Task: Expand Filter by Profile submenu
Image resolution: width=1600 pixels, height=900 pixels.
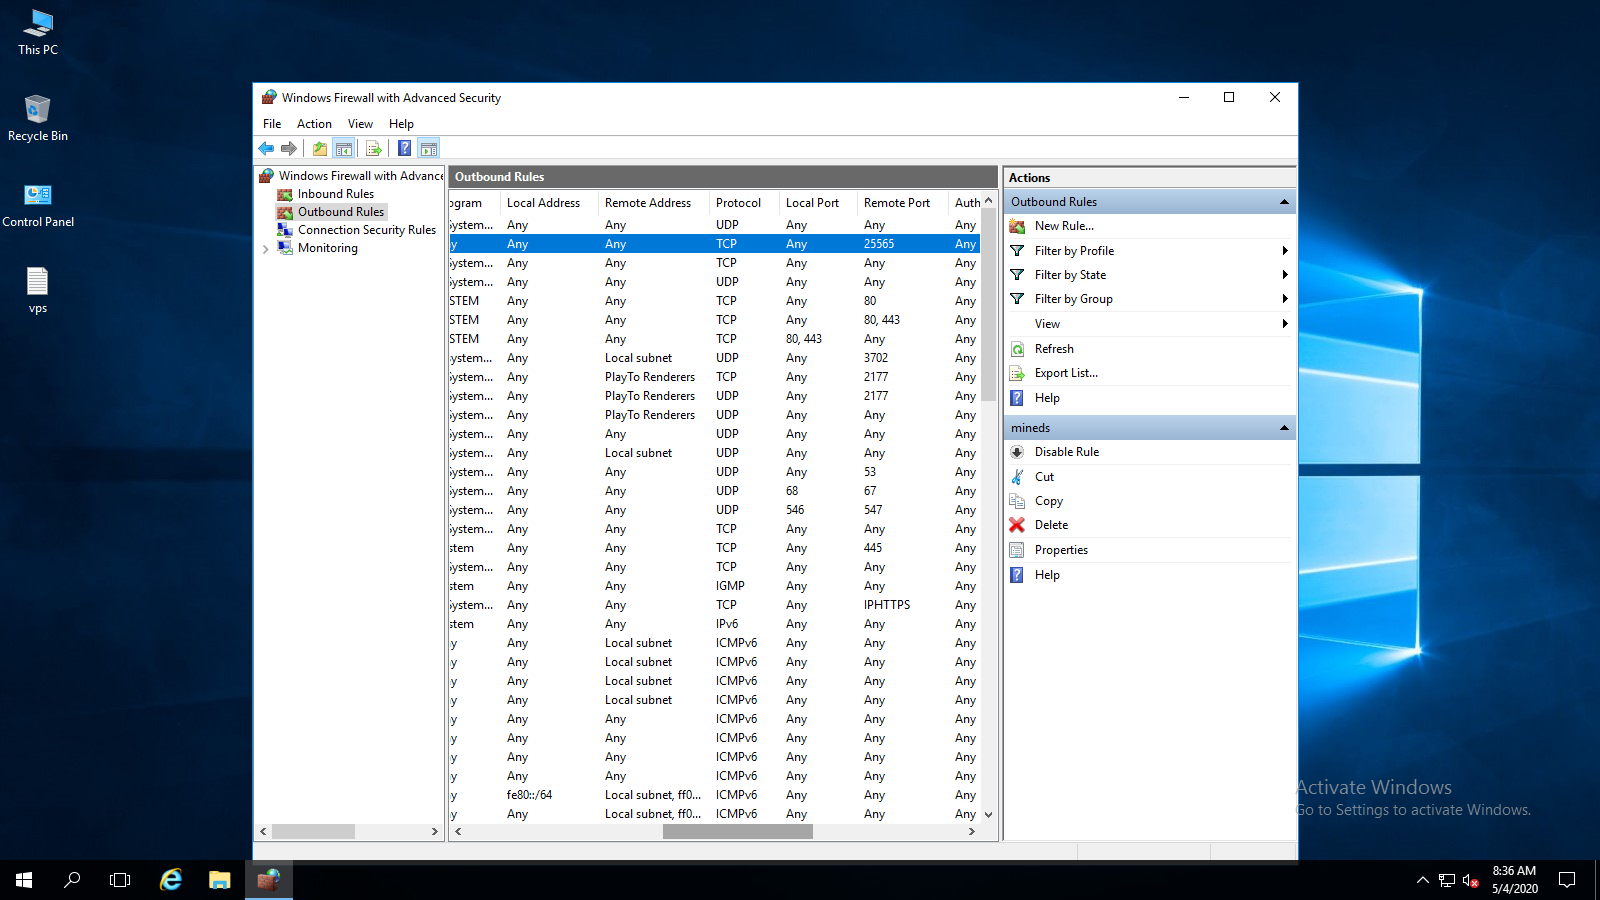Action: point(1284,251)
